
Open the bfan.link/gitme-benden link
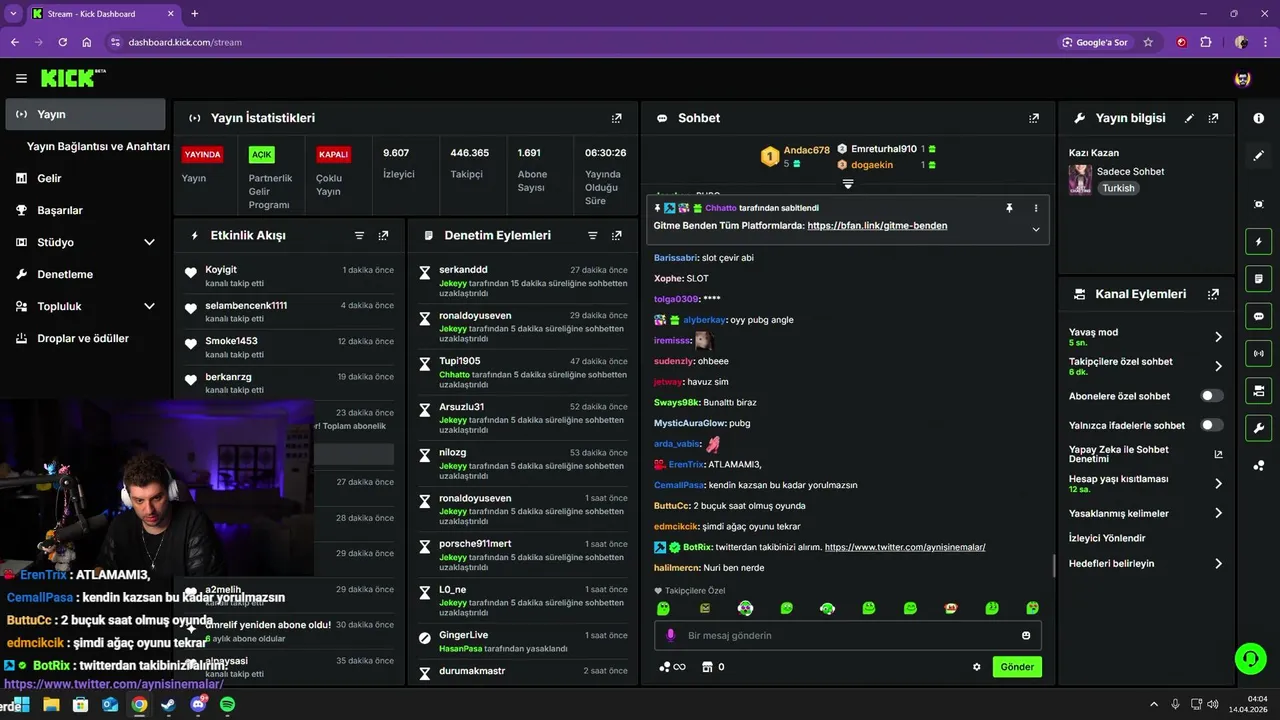(x=877, y=226)
